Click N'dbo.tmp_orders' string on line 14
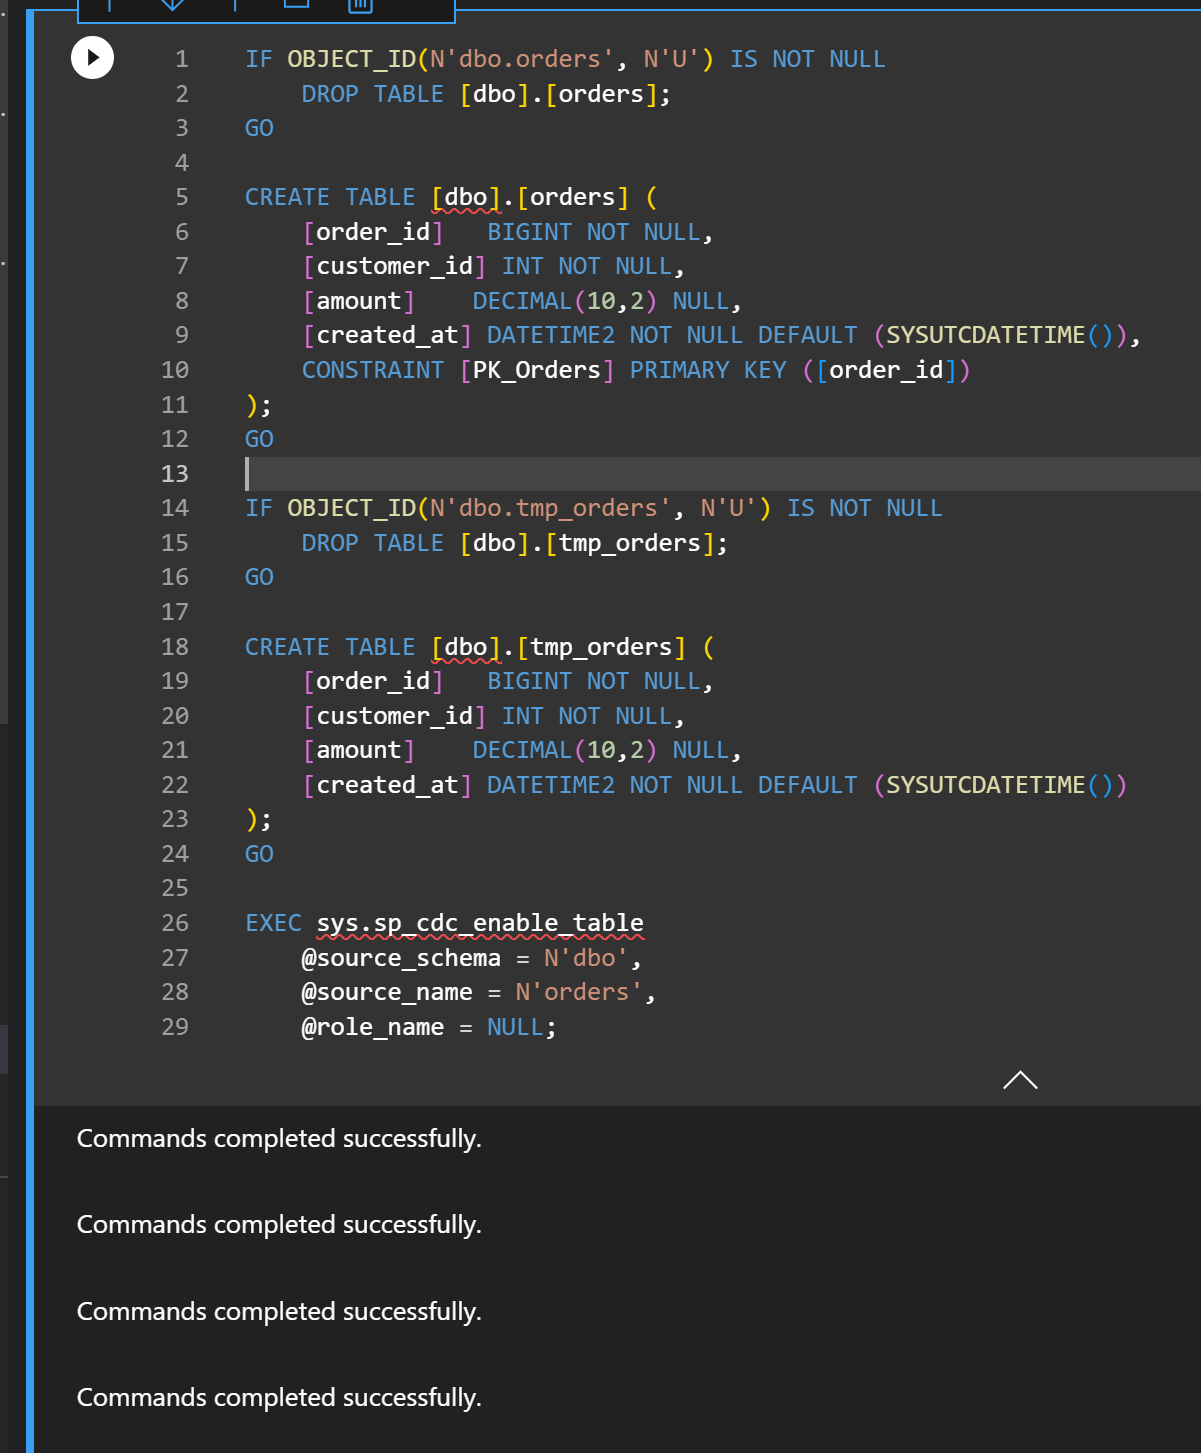The width and height of the screenshot is (1201, 1453). click(550, 508)
